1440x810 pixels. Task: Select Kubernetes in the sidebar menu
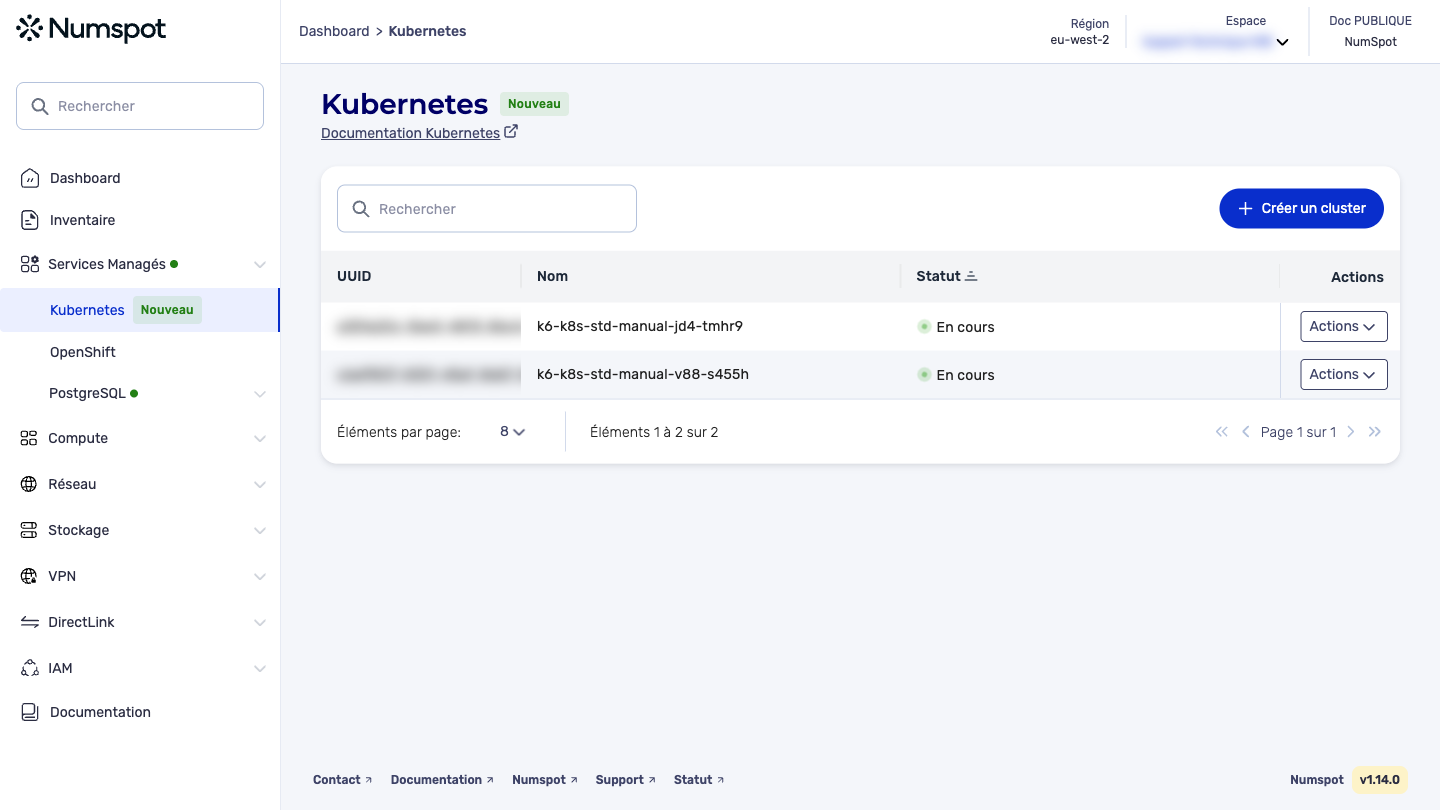[140, 310]
